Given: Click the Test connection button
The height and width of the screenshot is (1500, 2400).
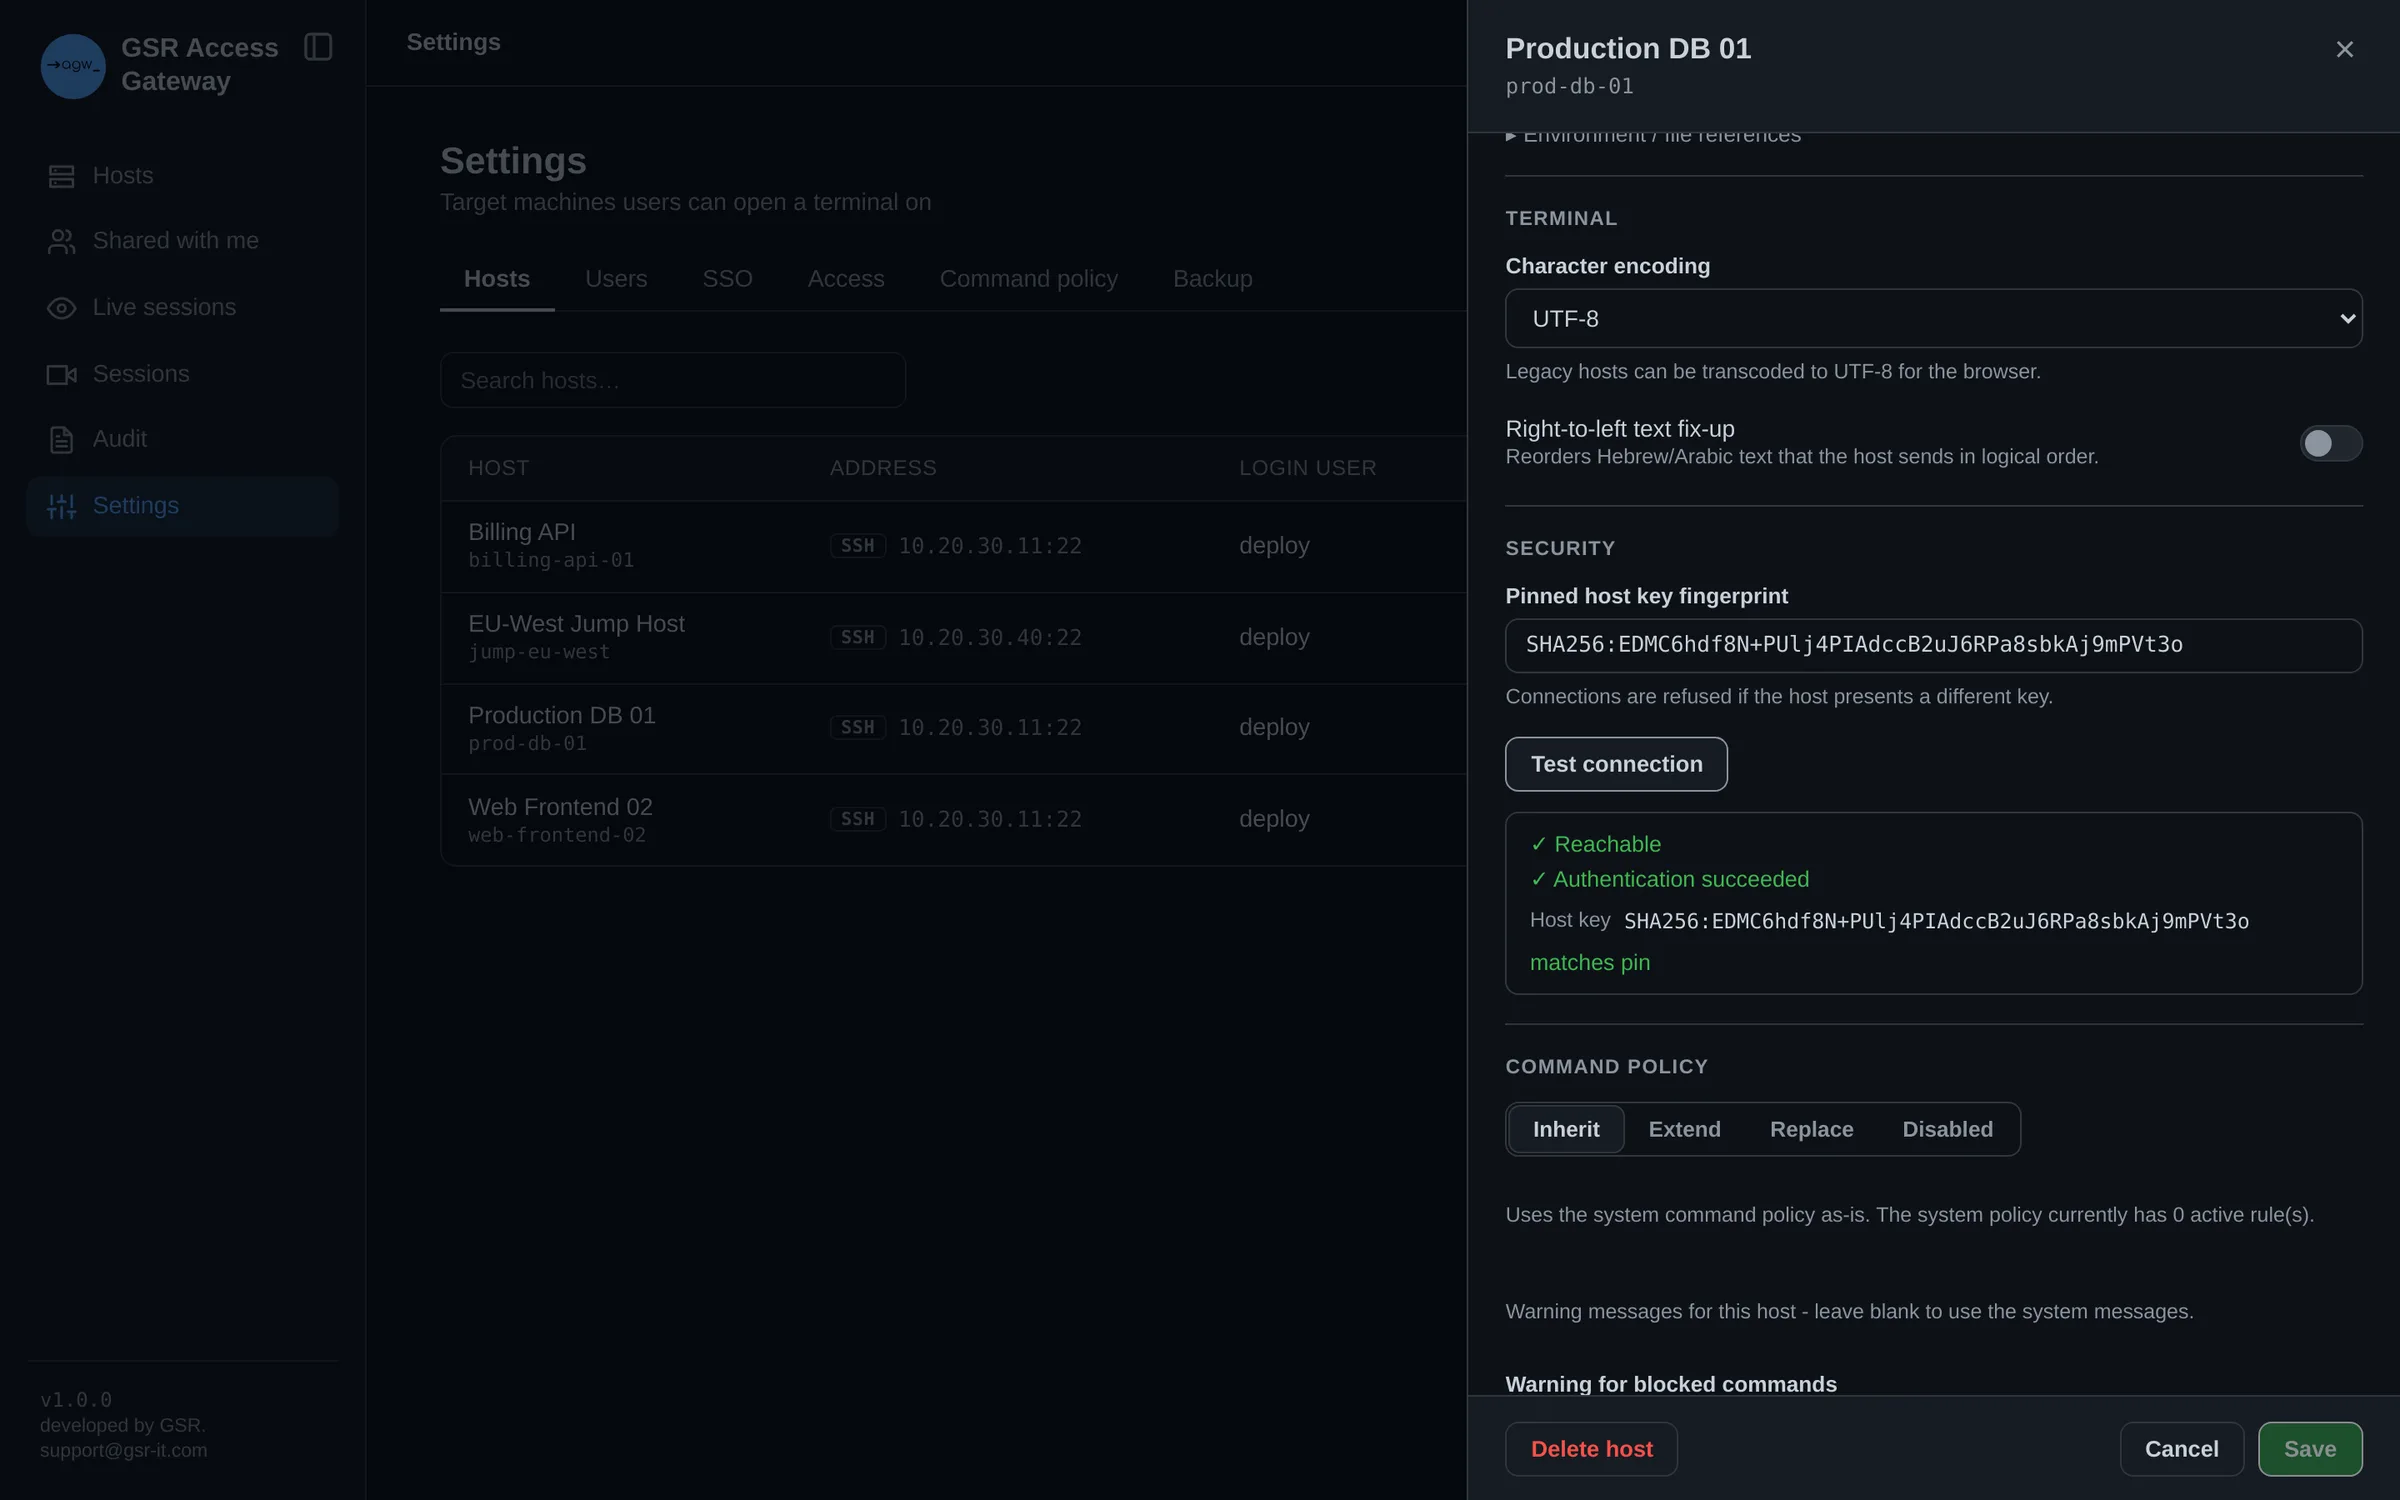Looking at the screenshot, I should (1616, 764).
